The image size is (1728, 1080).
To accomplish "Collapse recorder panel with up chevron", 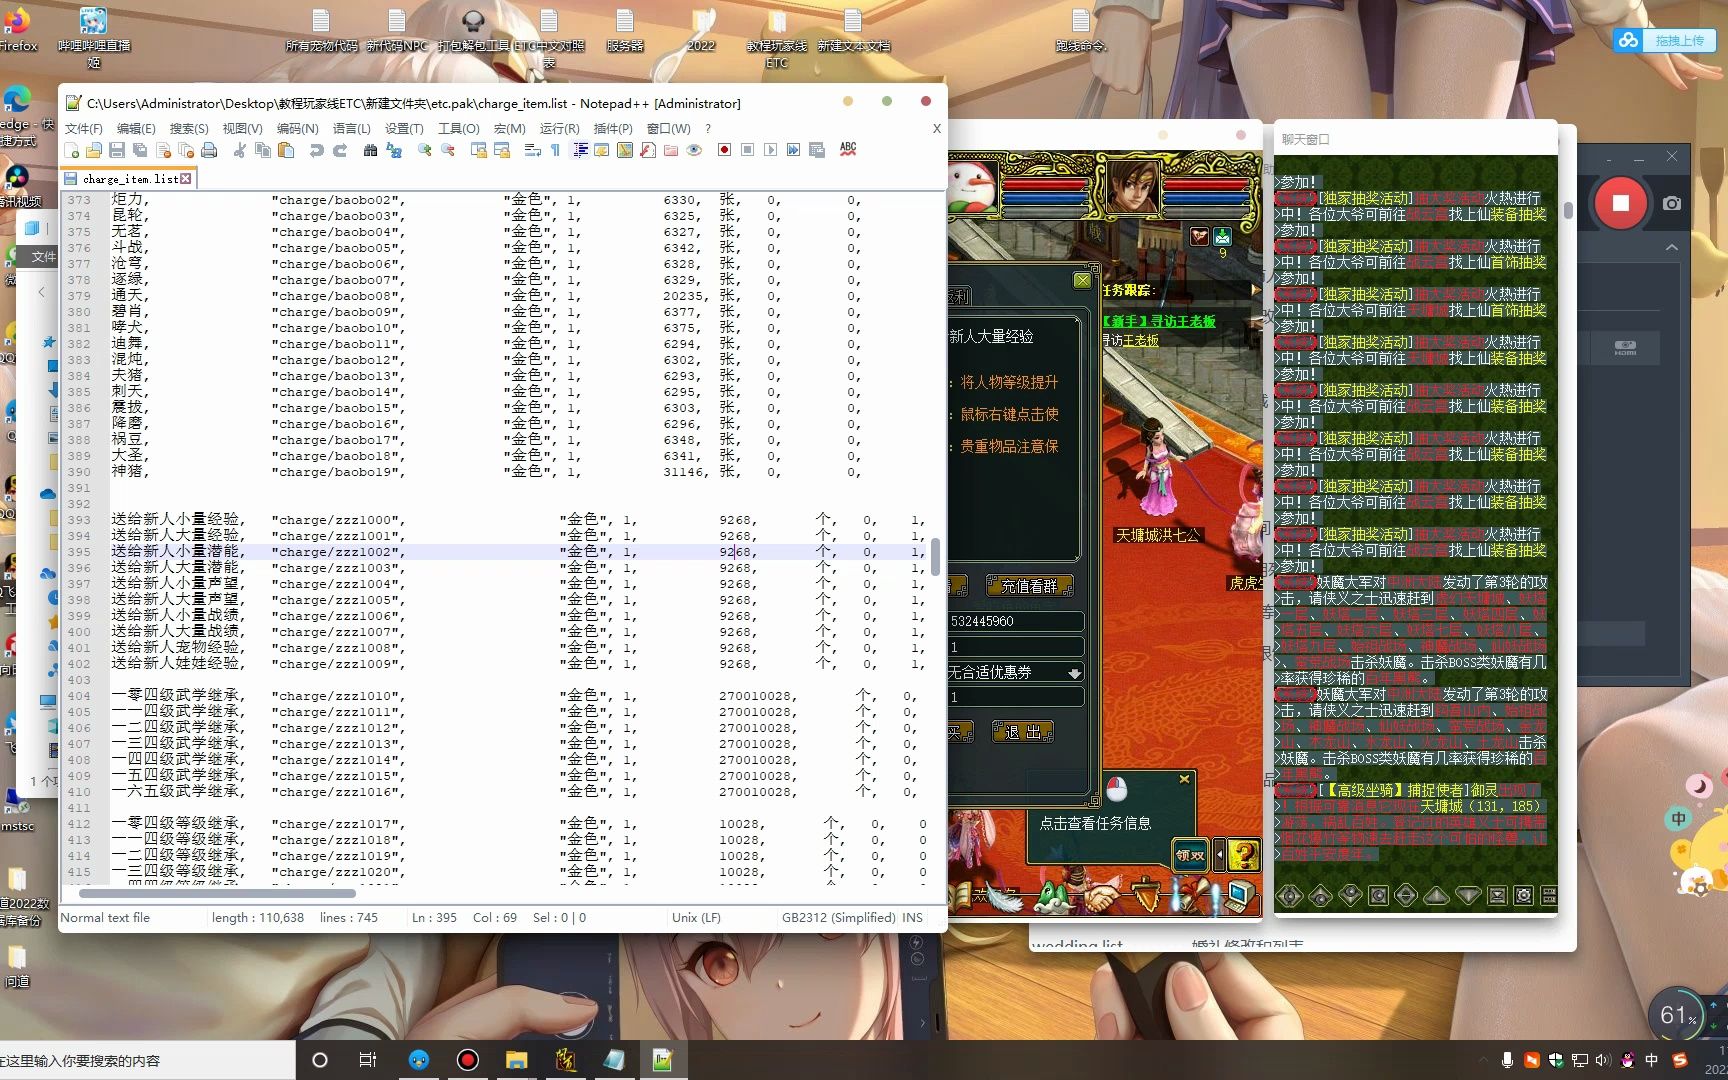I will pos(1672,247).
